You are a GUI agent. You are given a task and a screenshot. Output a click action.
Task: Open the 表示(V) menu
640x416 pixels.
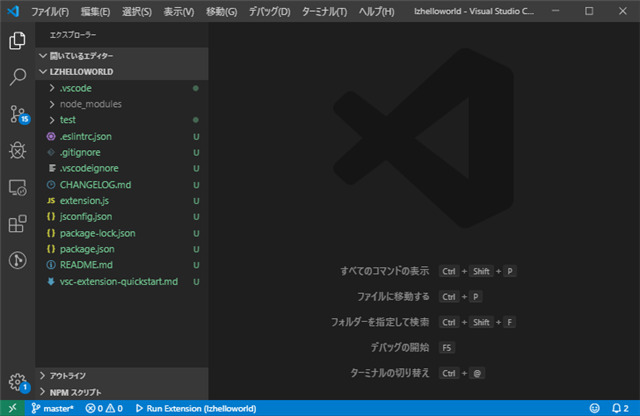(179, 11)
